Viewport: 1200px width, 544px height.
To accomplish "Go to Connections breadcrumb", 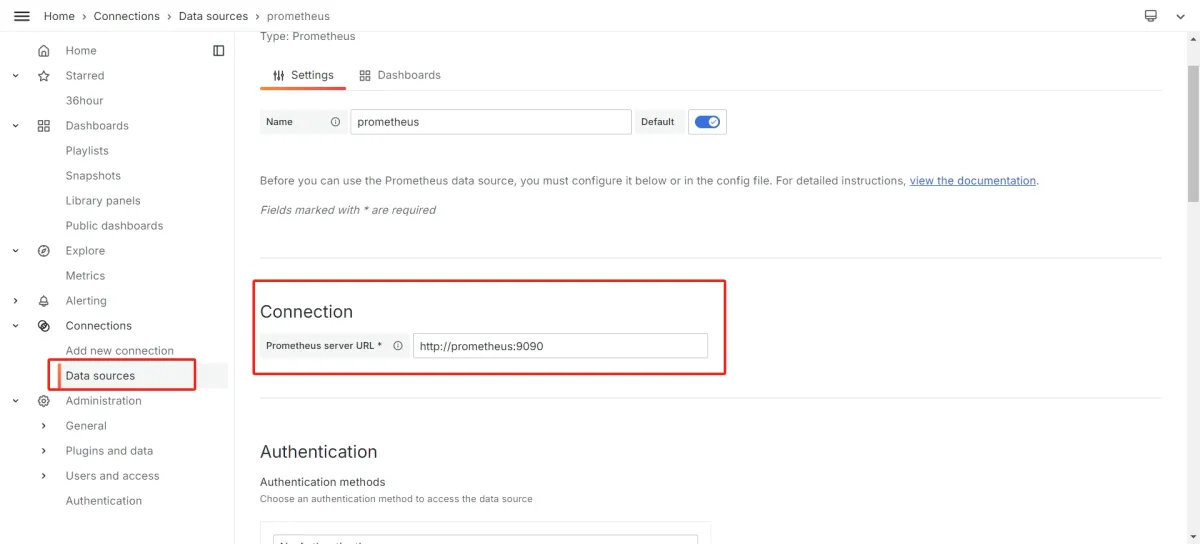I will [126, 16].
